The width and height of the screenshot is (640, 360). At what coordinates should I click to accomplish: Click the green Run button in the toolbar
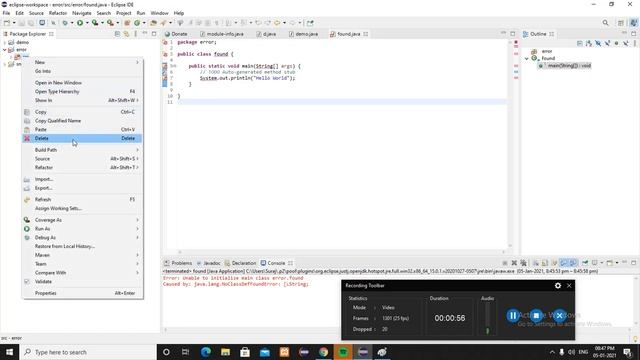[80, 23]
